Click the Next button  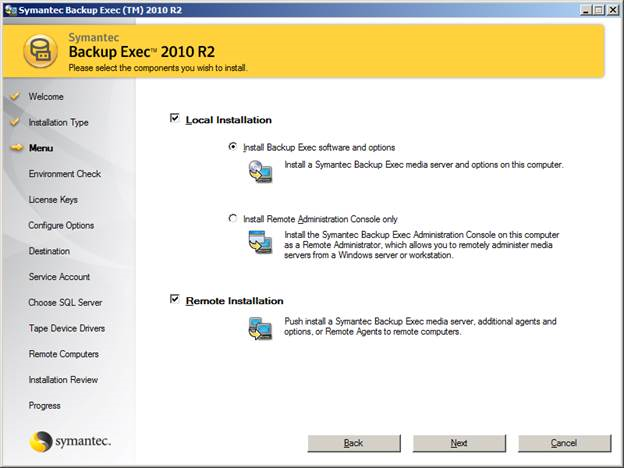coord(459,443)
